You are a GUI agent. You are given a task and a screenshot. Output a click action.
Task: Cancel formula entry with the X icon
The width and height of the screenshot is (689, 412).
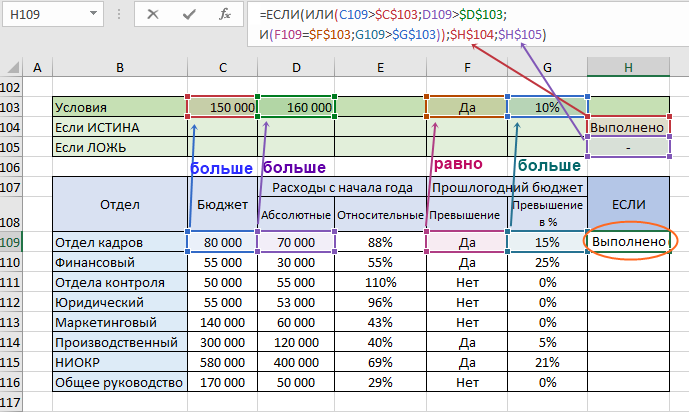[x=153, y=14]
